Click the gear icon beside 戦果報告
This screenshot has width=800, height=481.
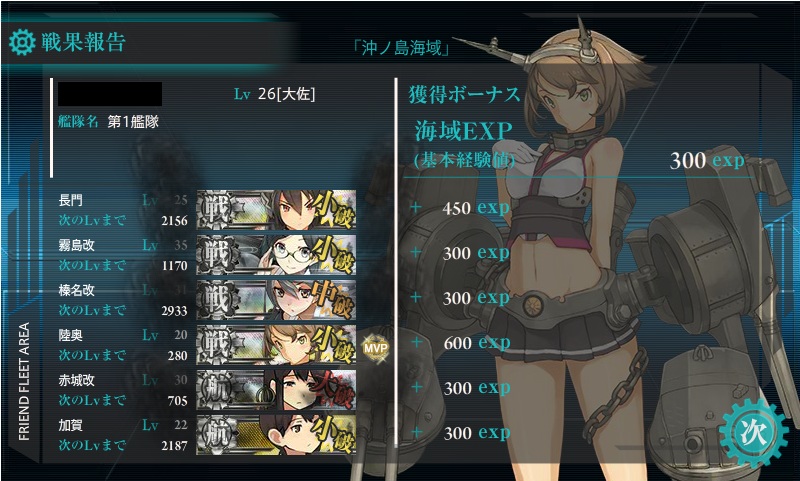[x=22, y=42]
